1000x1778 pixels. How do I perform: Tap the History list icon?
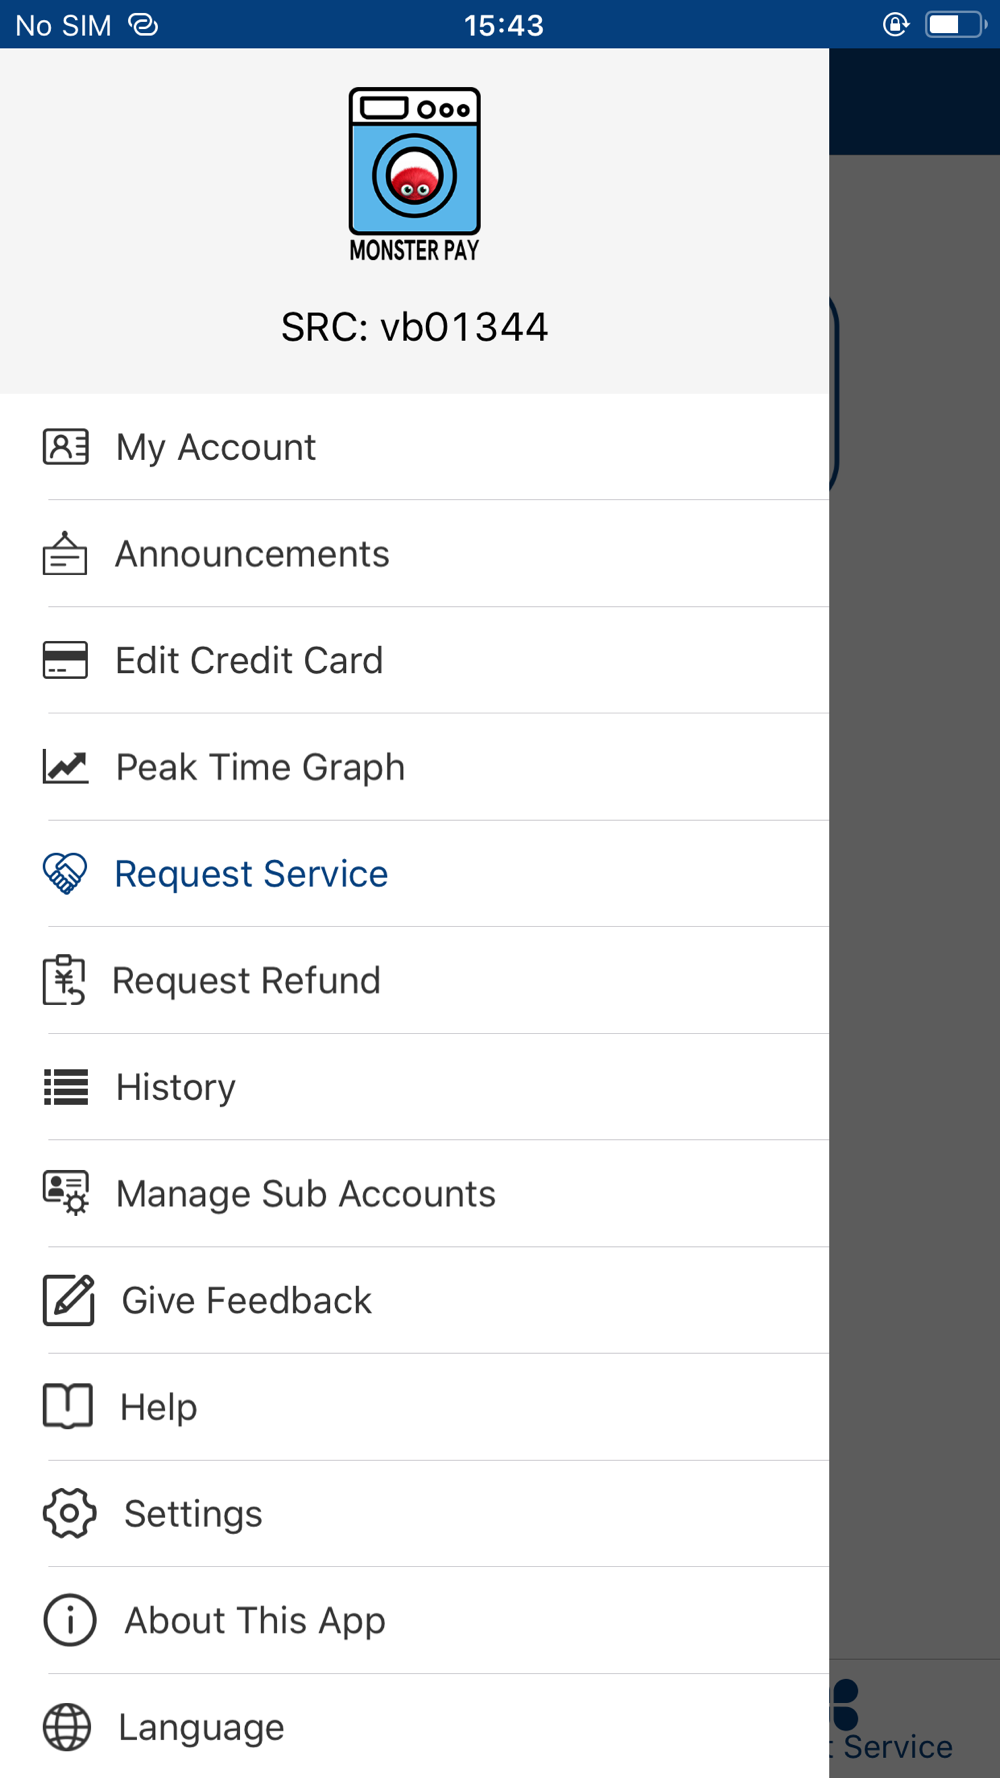point(66,1087)
